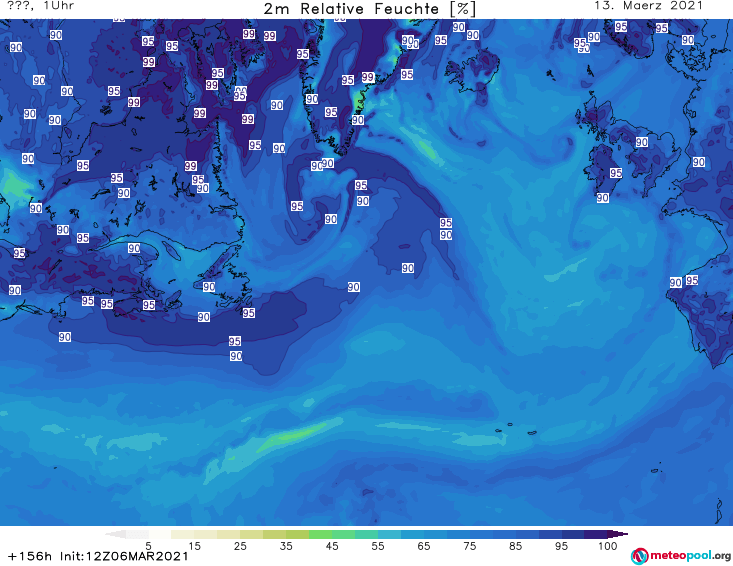This screenshot has width=733, height=566.
Task: Click the meteopool.org logo icon
Action: pos(639,556)
